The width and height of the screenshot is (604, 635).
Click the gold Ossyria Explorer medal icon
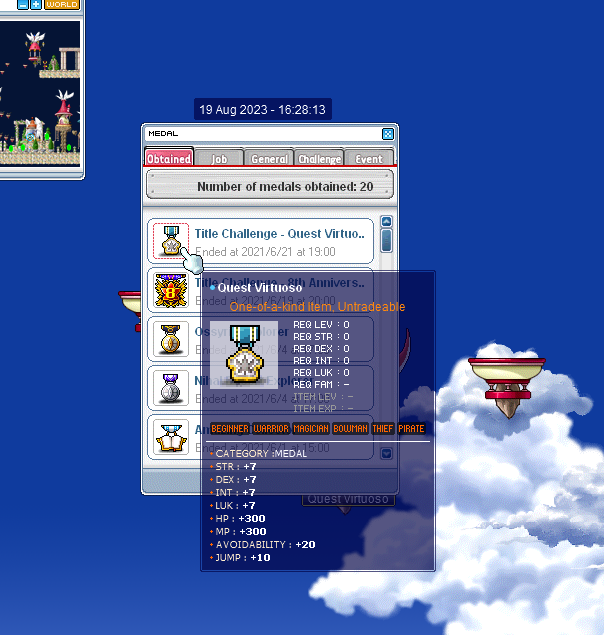[x=169, y=338]
